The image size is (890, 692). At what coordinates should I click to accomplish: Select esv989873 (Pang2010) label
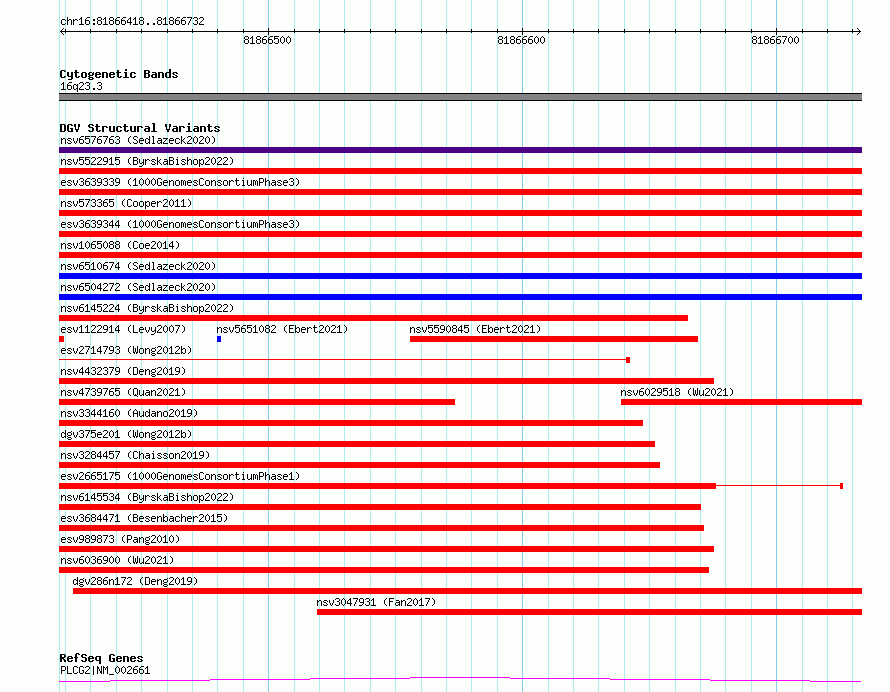click(x=120, y=539)
